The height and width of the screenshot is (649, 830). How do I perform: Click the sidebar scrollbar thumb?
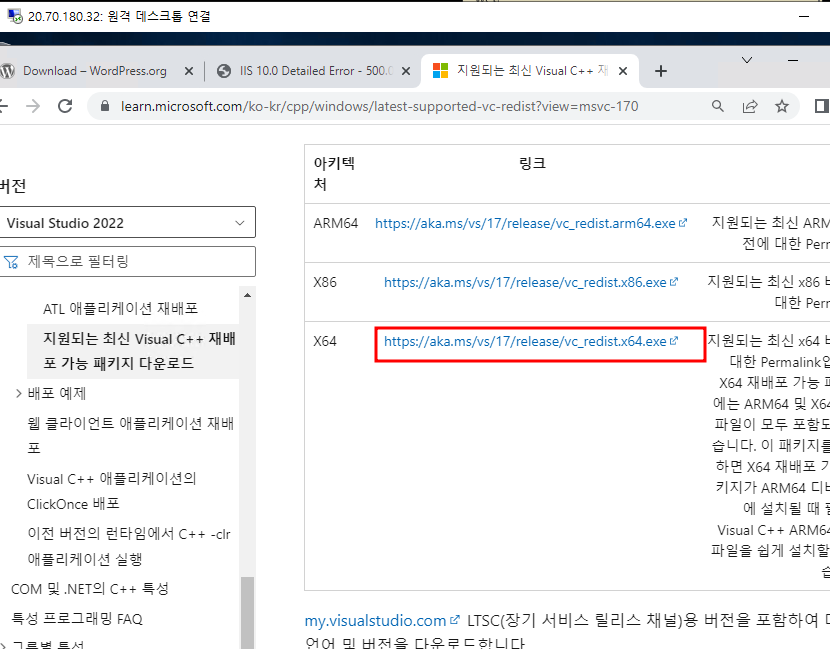coord(247,612)
